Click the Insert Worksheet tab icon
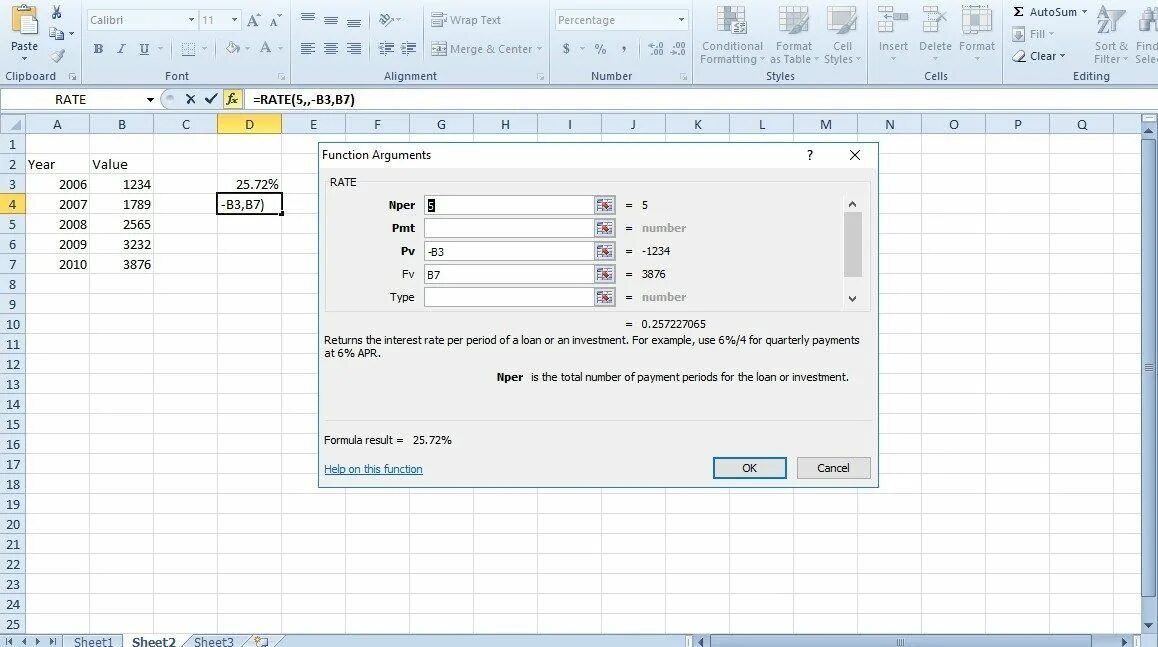Screen dimensions: 1158x647 click(261, 641)
